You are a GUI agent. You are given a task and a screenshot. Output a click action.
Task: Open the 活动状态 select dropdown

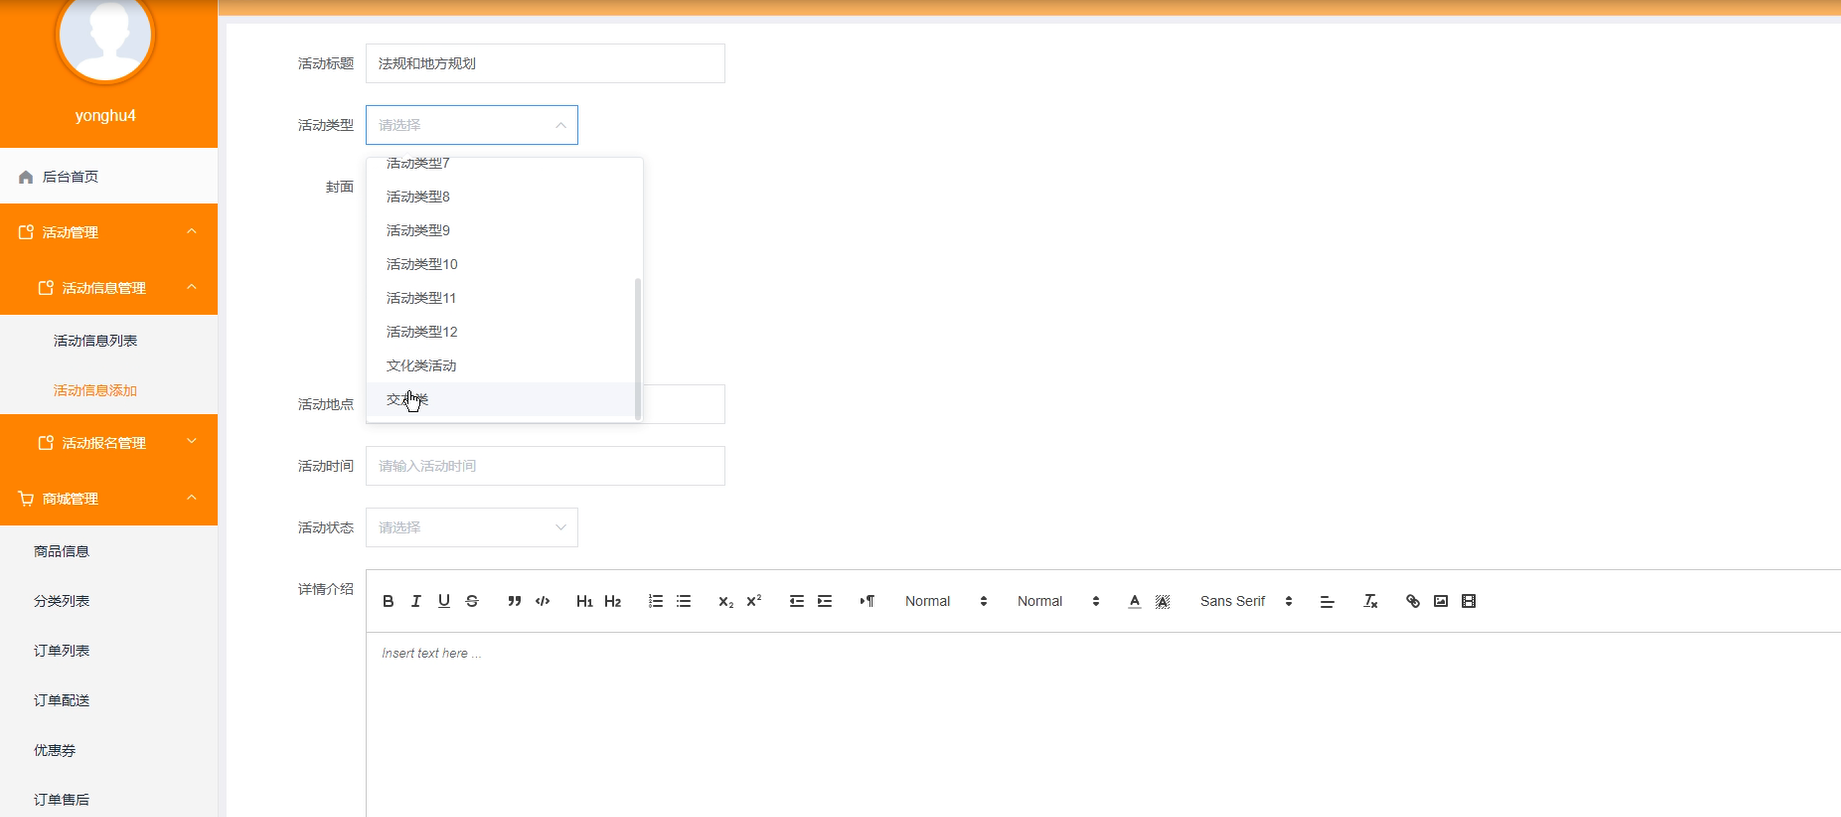472,527
